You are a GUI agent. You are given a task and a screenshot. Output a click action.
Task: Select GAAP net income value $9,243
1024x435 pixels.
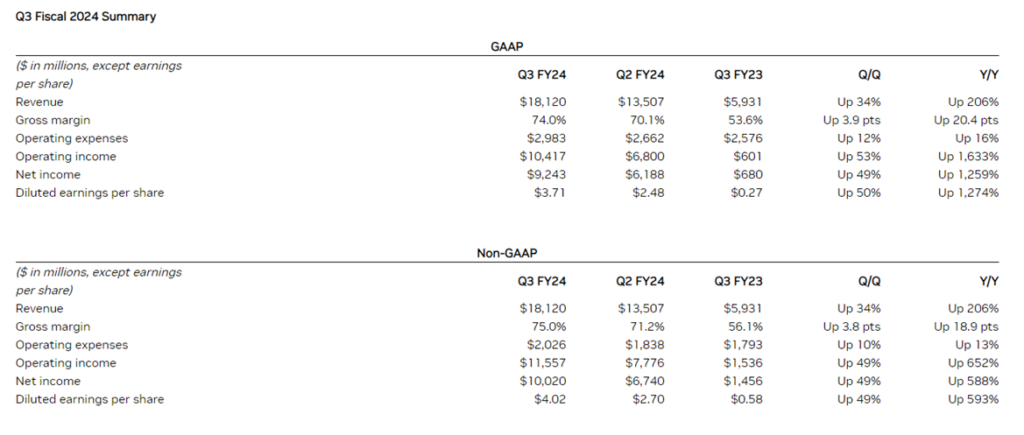click(x=548, y=174)
